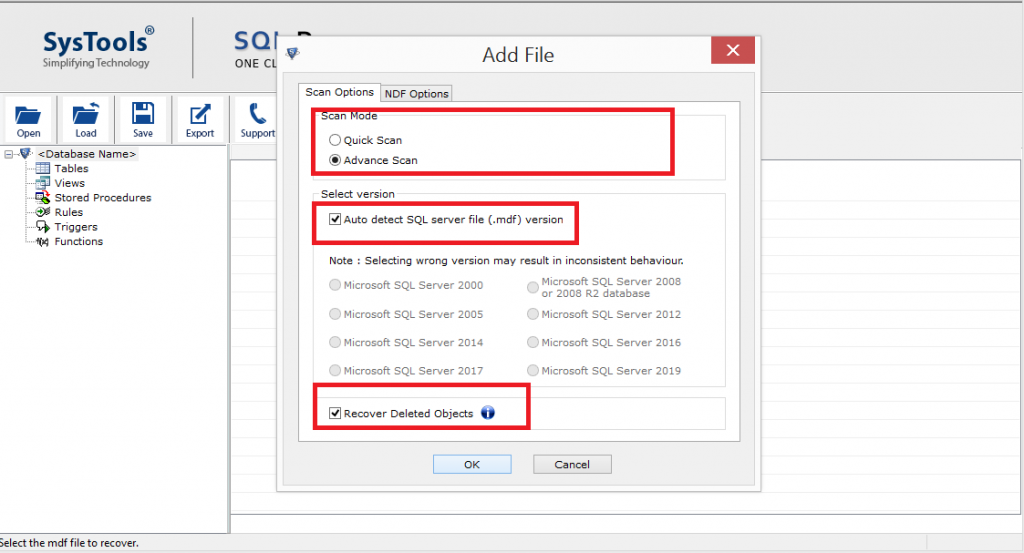Image resolution: width=1024 pixels, height=553 pixels.
Task: Click the Save floppy disk icon
Action: click(143, 113)
